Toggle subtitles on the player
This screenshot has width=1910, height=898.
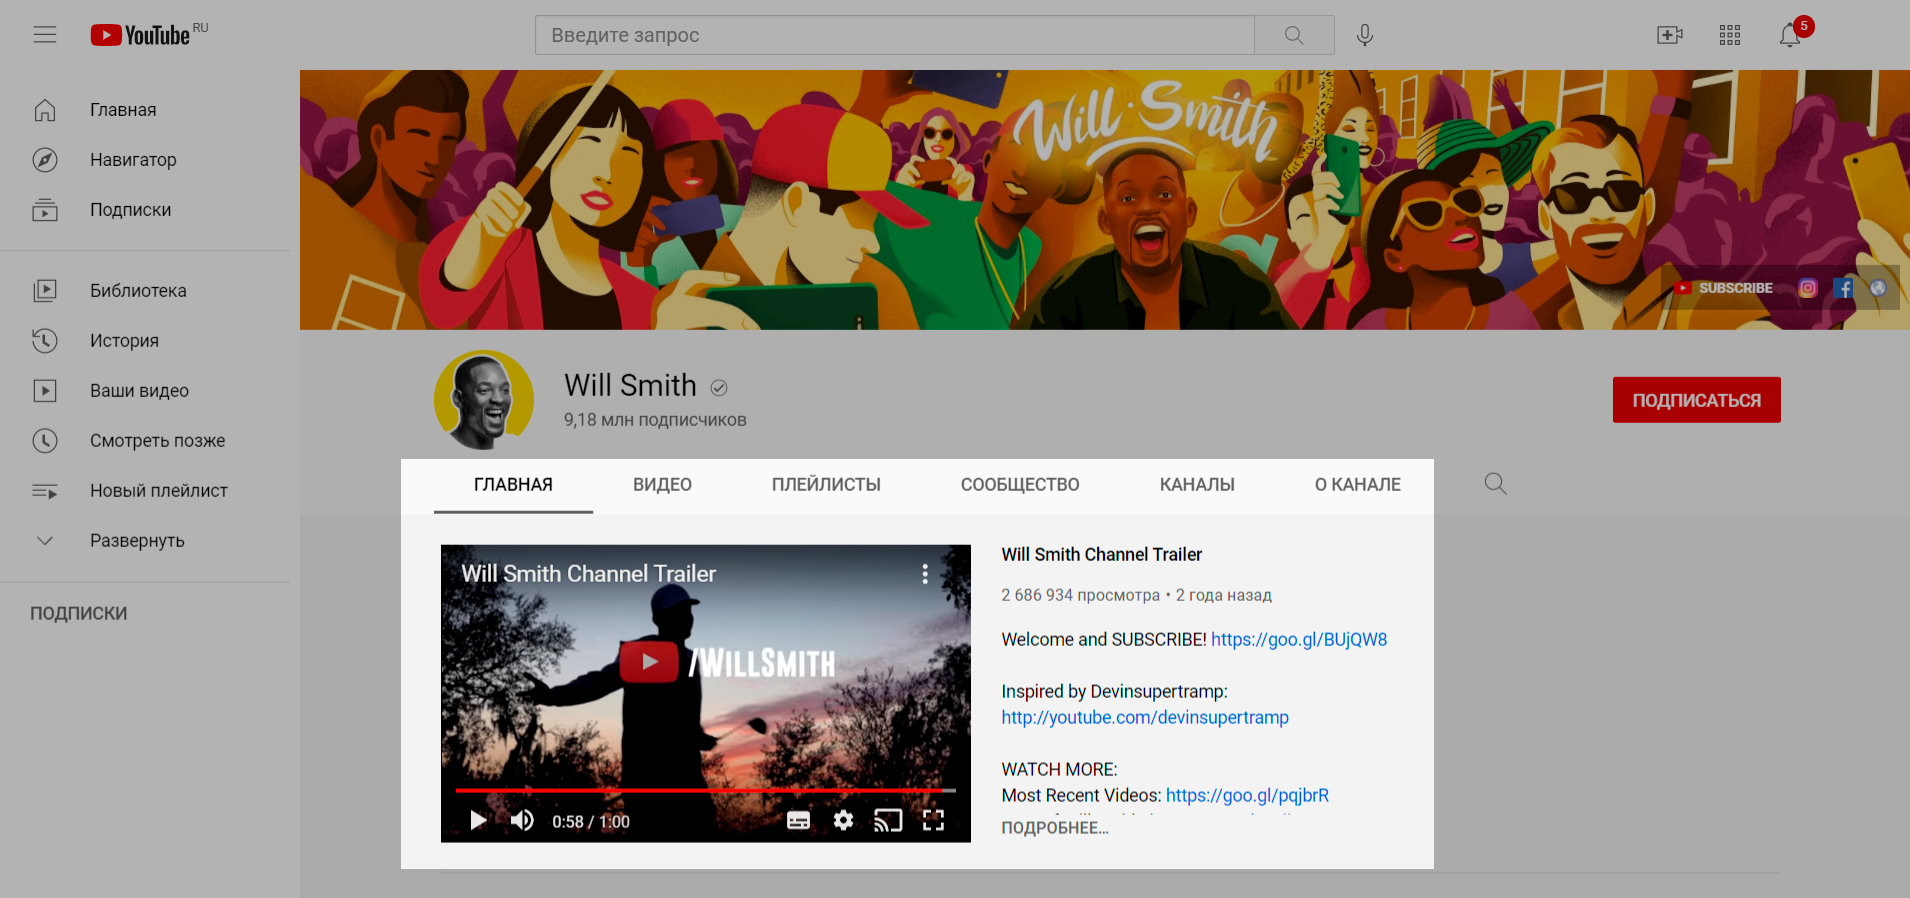(x=798, y=821)
